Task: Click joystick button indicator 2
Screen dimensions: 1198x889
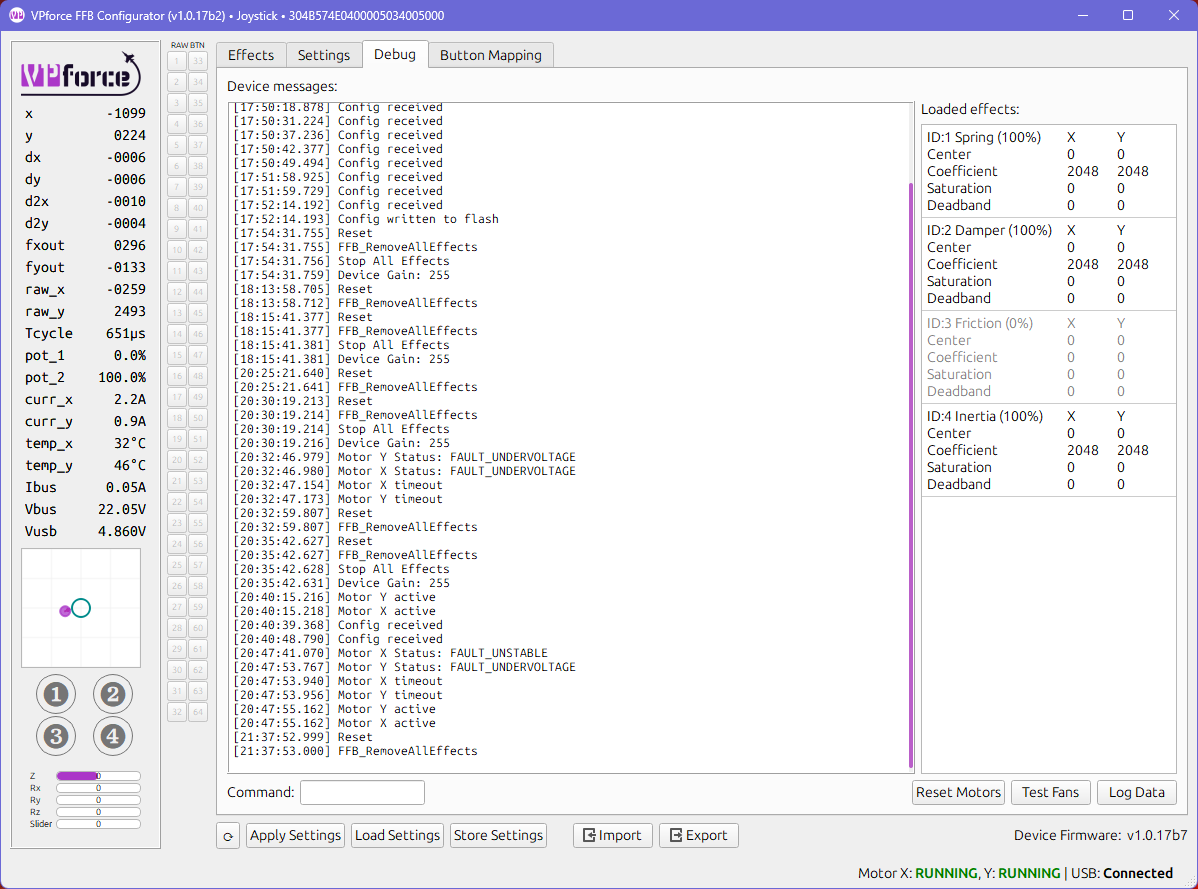Action: (x=113, y=694)
